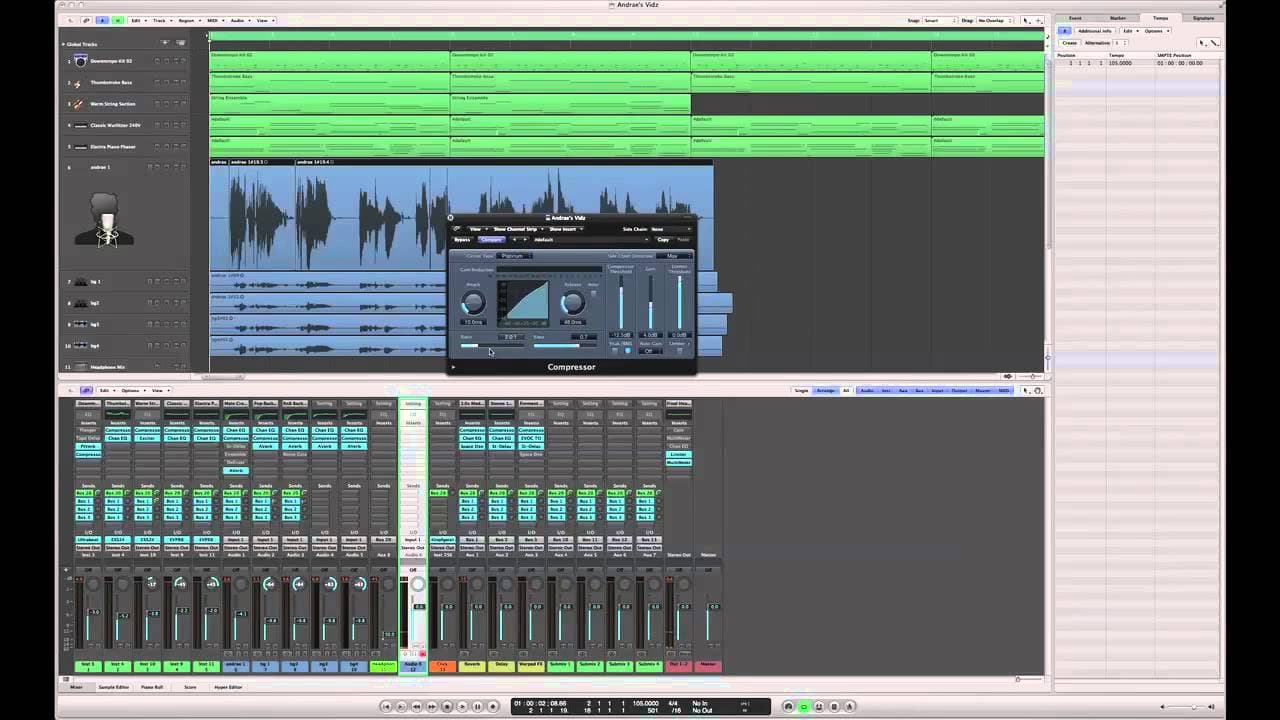This screenshot has height=720, width=1280.
Task: Open the #default preset menu in Compressor
Action: (x=591, y=240)
